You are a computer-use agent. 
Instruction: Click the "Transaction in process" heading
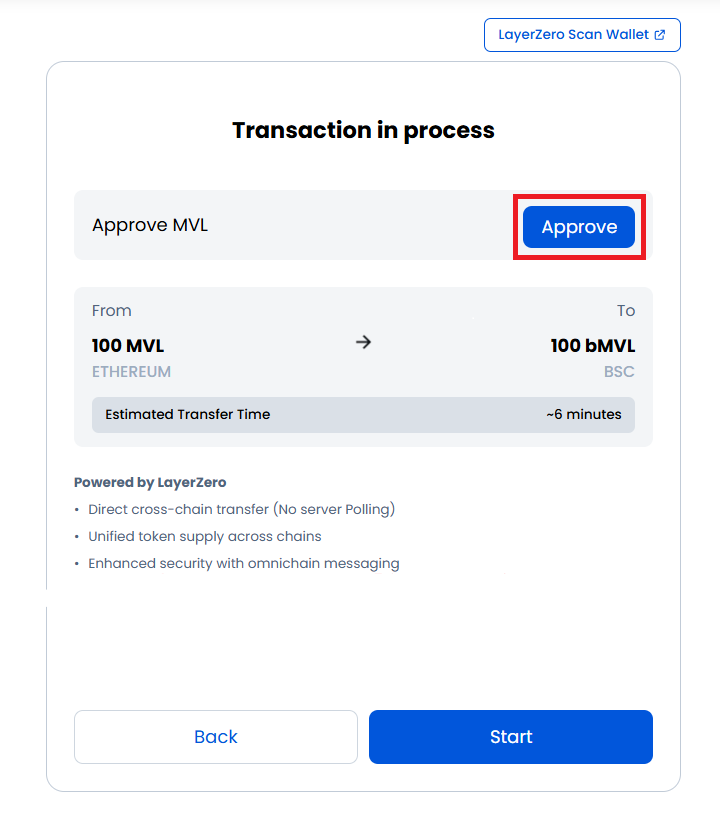(363, 130)
